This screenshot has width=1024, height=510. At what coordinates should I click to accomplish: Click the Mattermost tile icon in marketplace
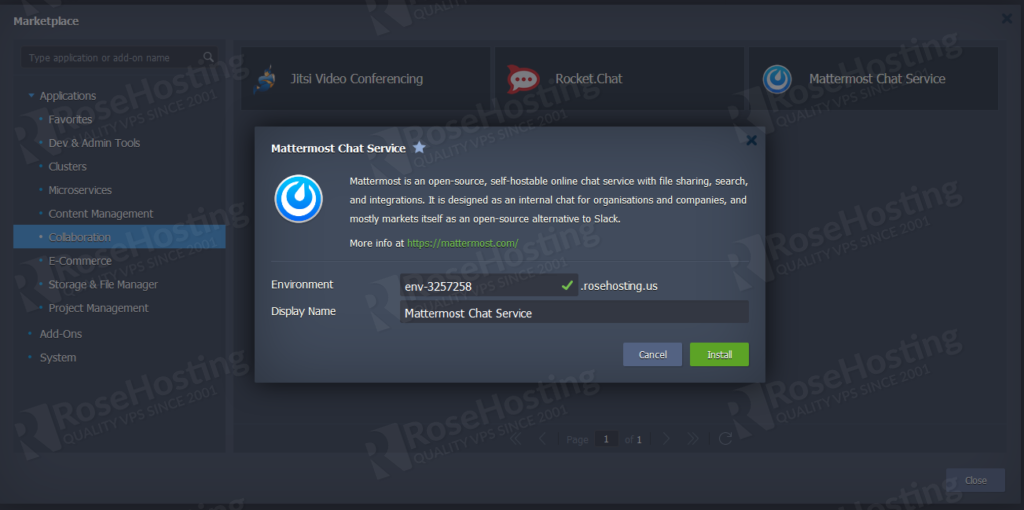coord(777,79)
